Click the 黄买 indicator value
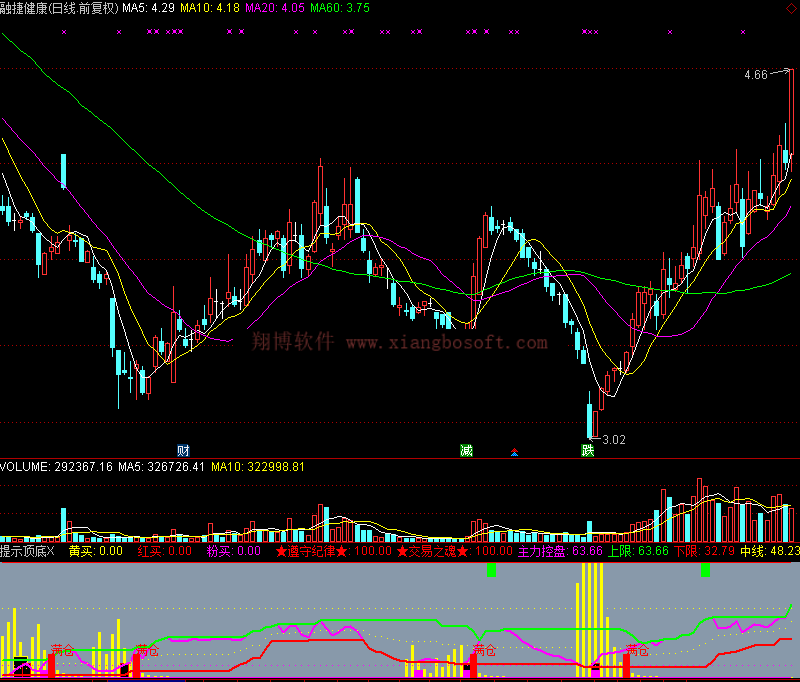 [x=95, y=551]
